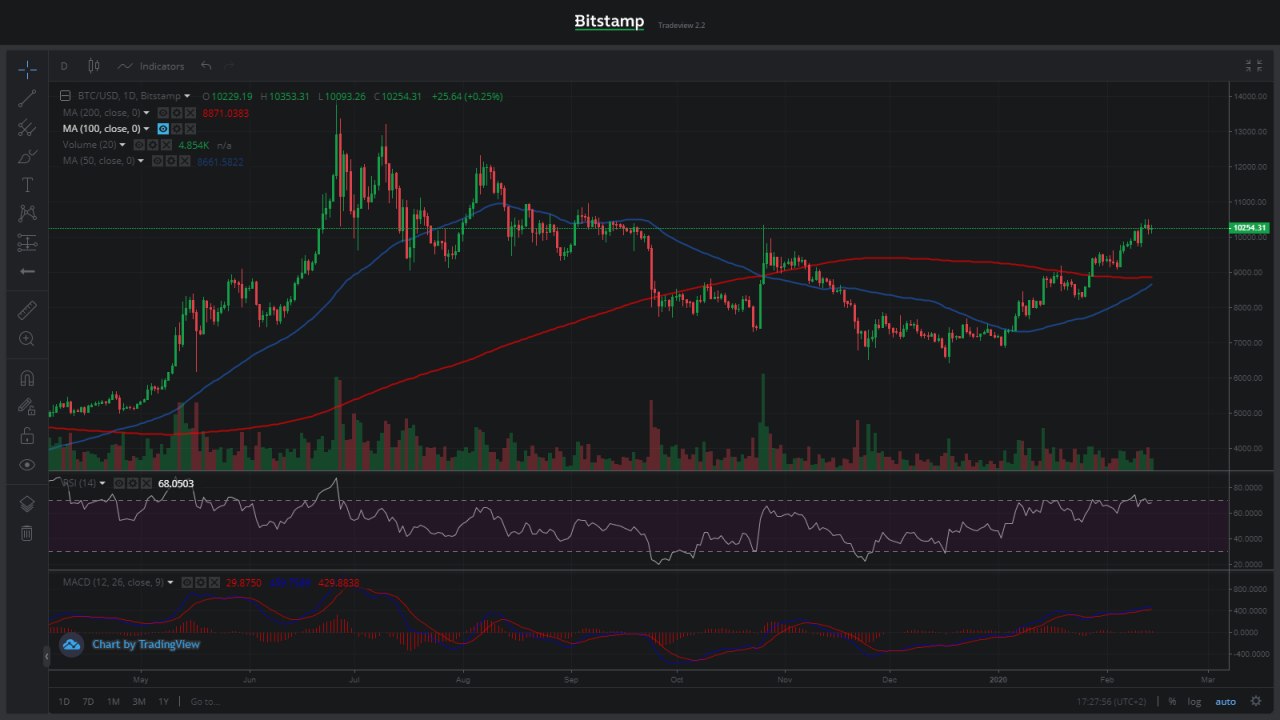
Task: Expand the MA (100, close, 0) dropdown
Action: coord(146,129)
